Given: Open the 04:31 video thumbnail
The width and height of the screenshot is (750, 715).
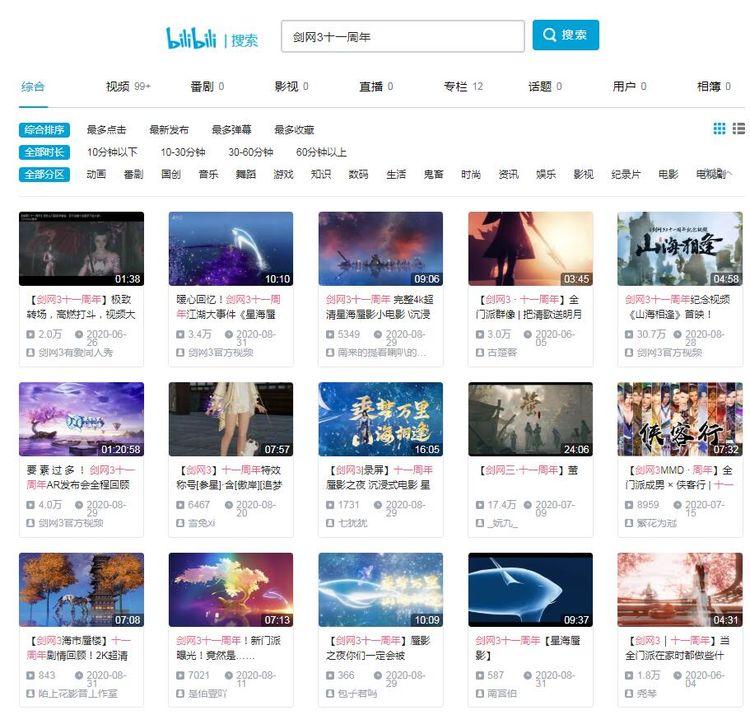Looking at the screenshot, I should 680,590.
